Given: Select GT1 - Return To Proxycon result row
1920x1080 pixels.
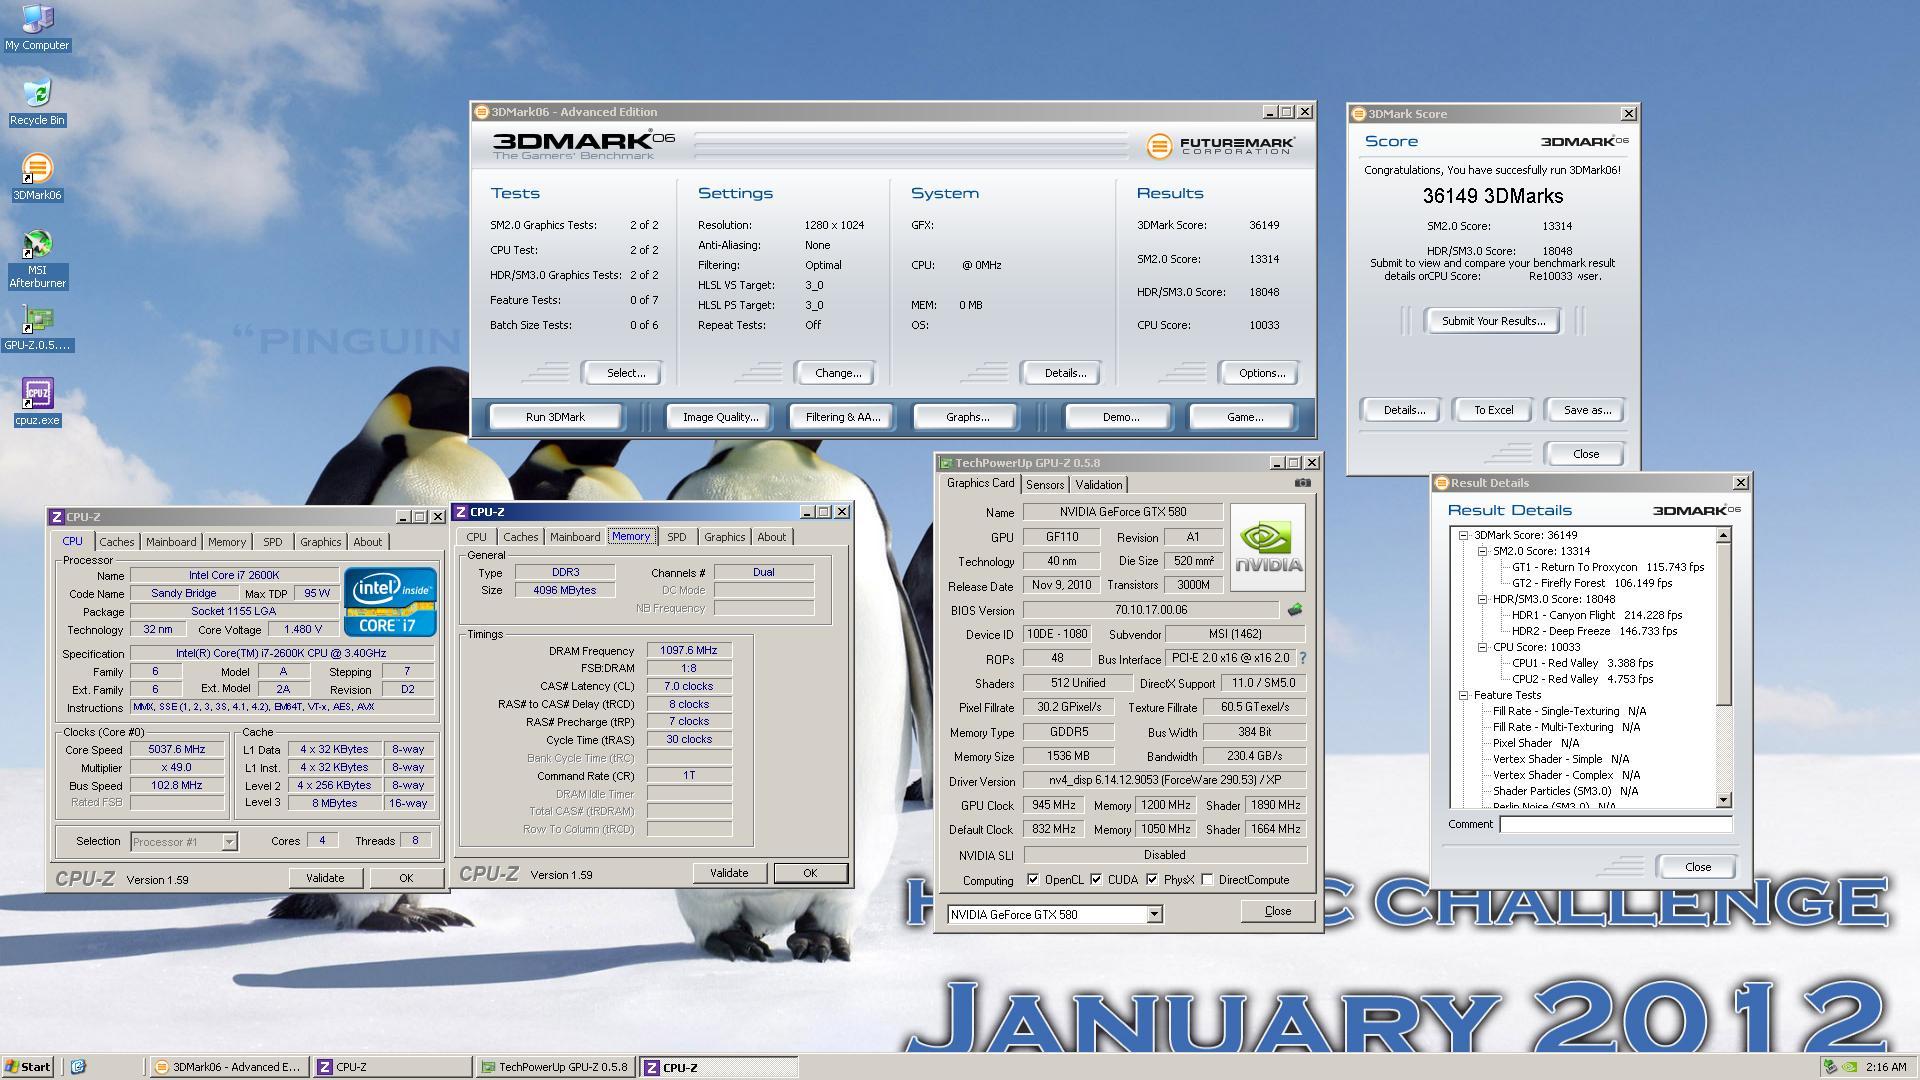Looking at the screenshot, I should 1607,567.
